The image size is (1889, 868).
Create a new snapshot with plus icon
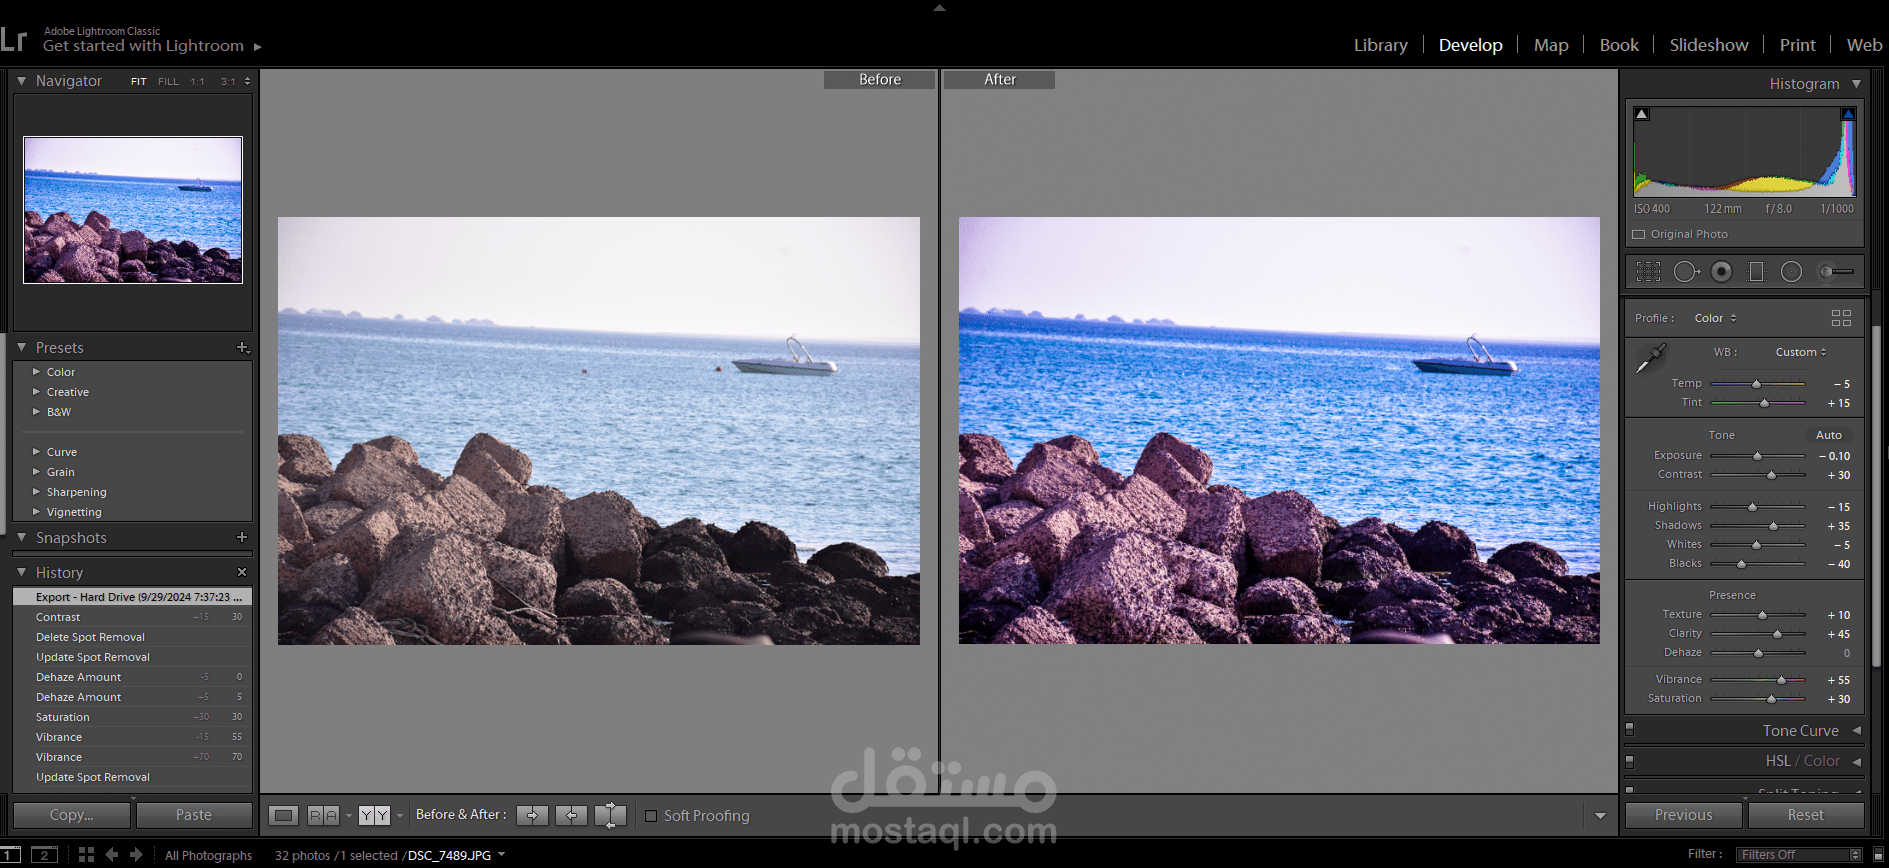(242, 537)
